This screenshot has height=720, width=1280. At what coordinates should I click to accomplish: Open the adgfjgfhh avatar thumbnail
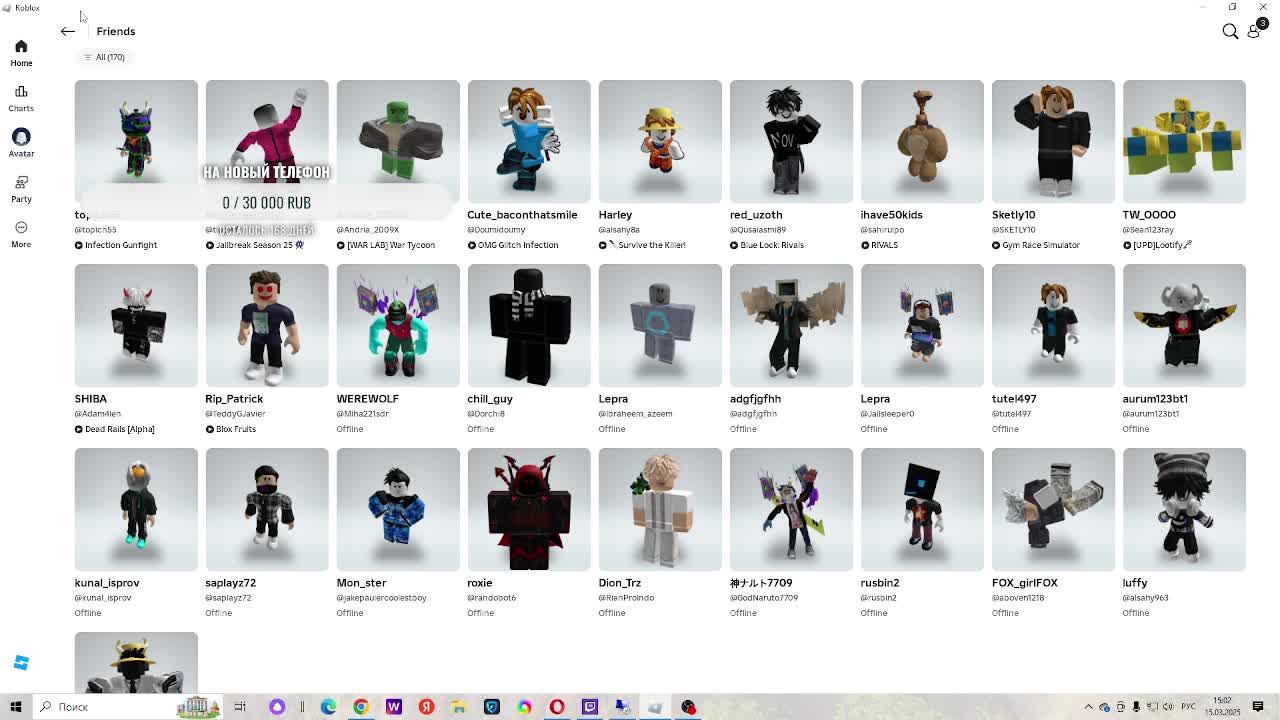click(791, 325)
